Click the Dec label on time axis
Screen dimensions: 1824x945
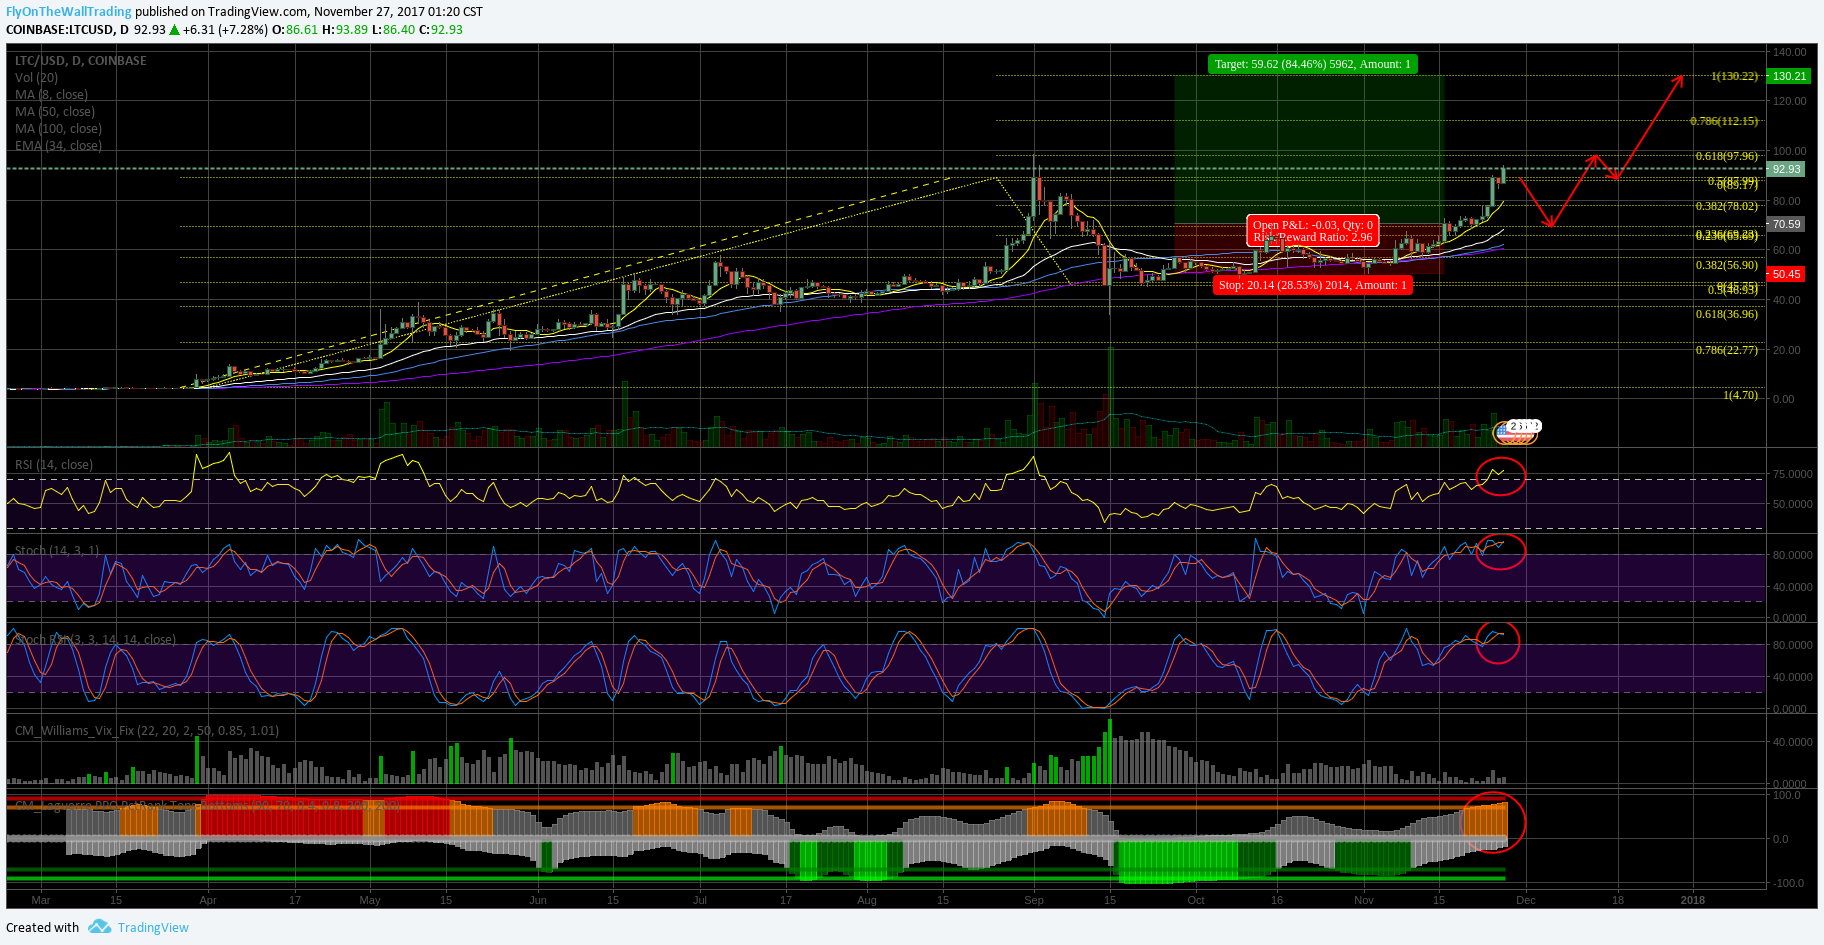(x=1526, y=900)
